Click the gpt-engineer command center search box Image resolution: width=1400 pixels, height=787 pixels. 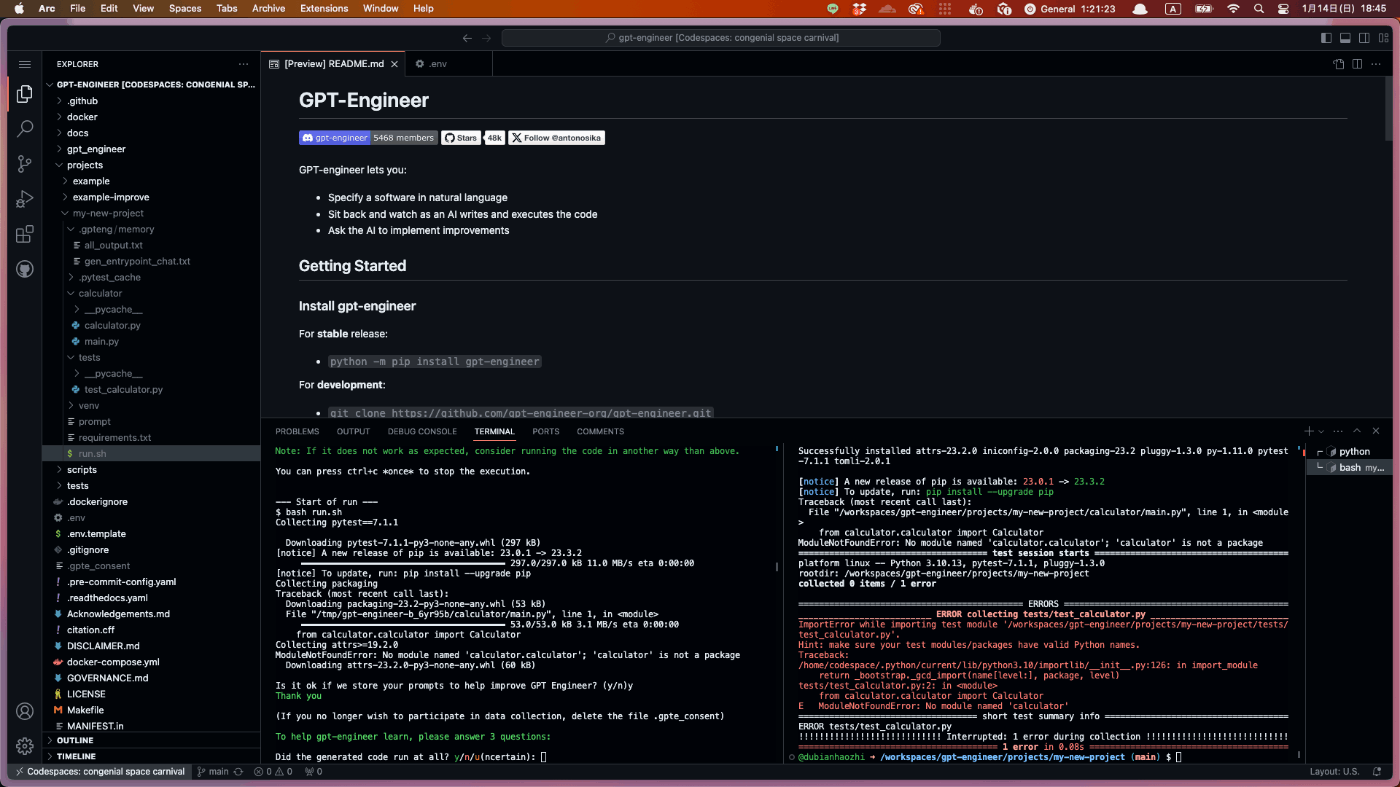[x=721, y=38]
